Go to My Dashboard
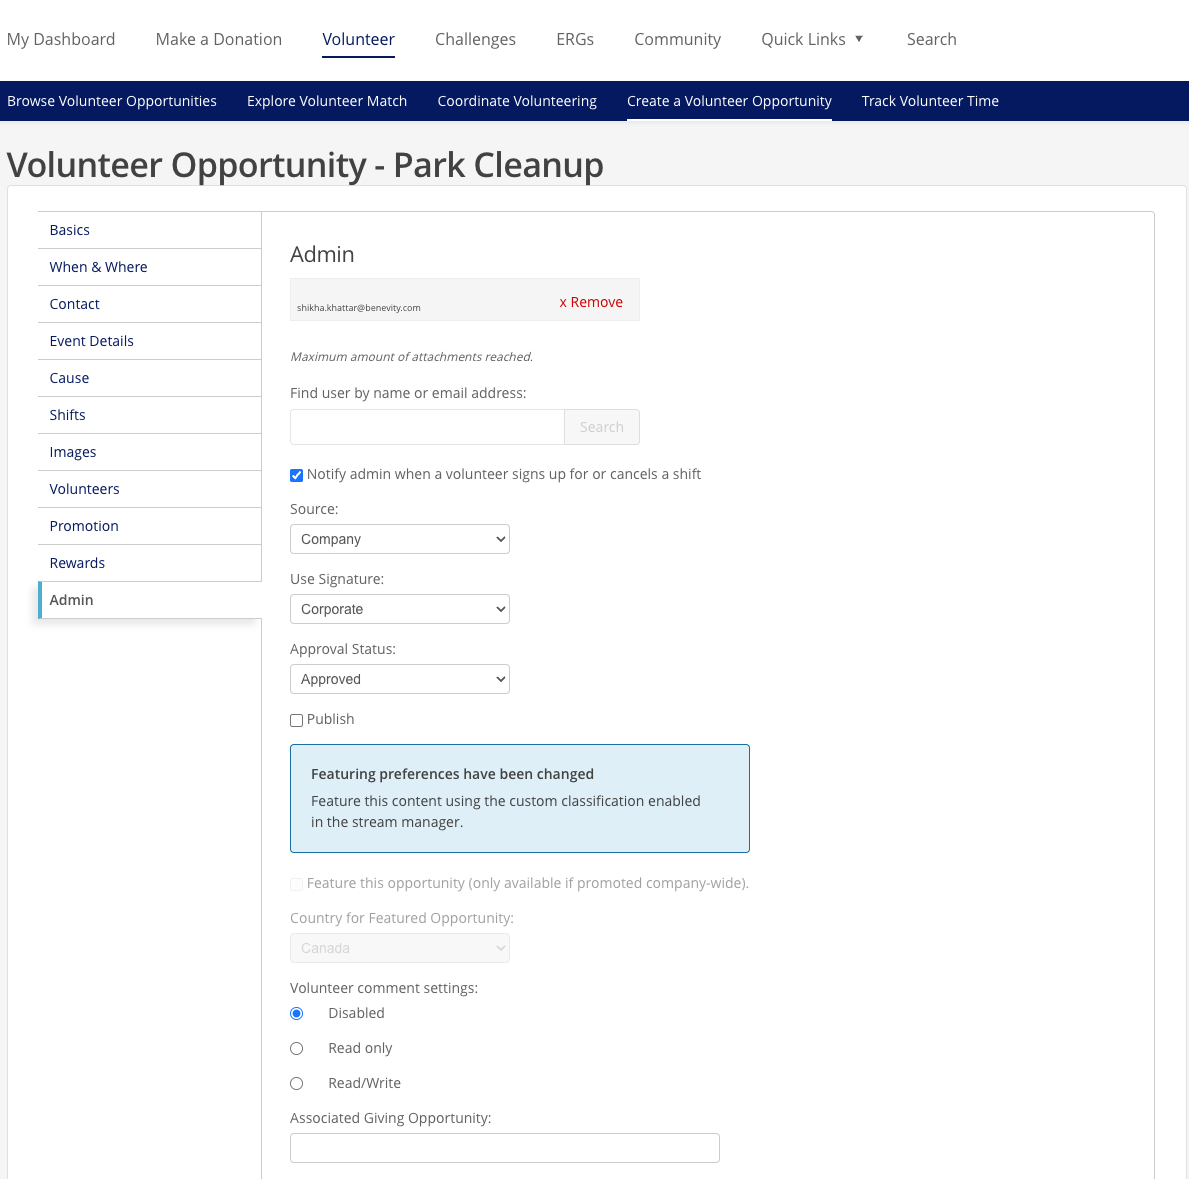 tap(61, 39)
